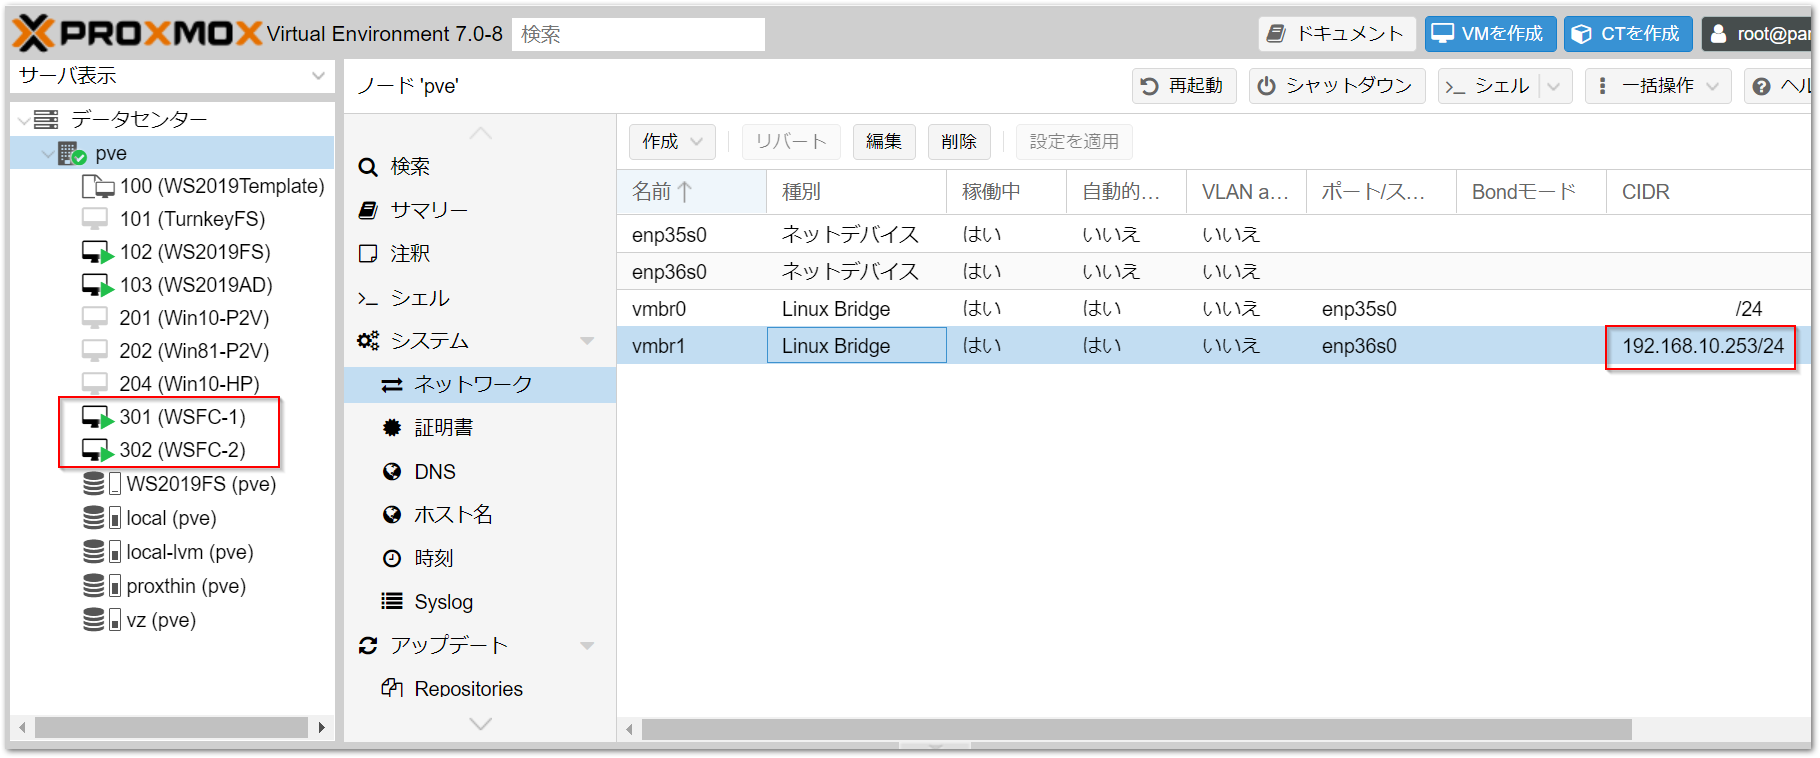Open the Syslog menu item
Screen dimensions: 1820x758
(480, 602)
